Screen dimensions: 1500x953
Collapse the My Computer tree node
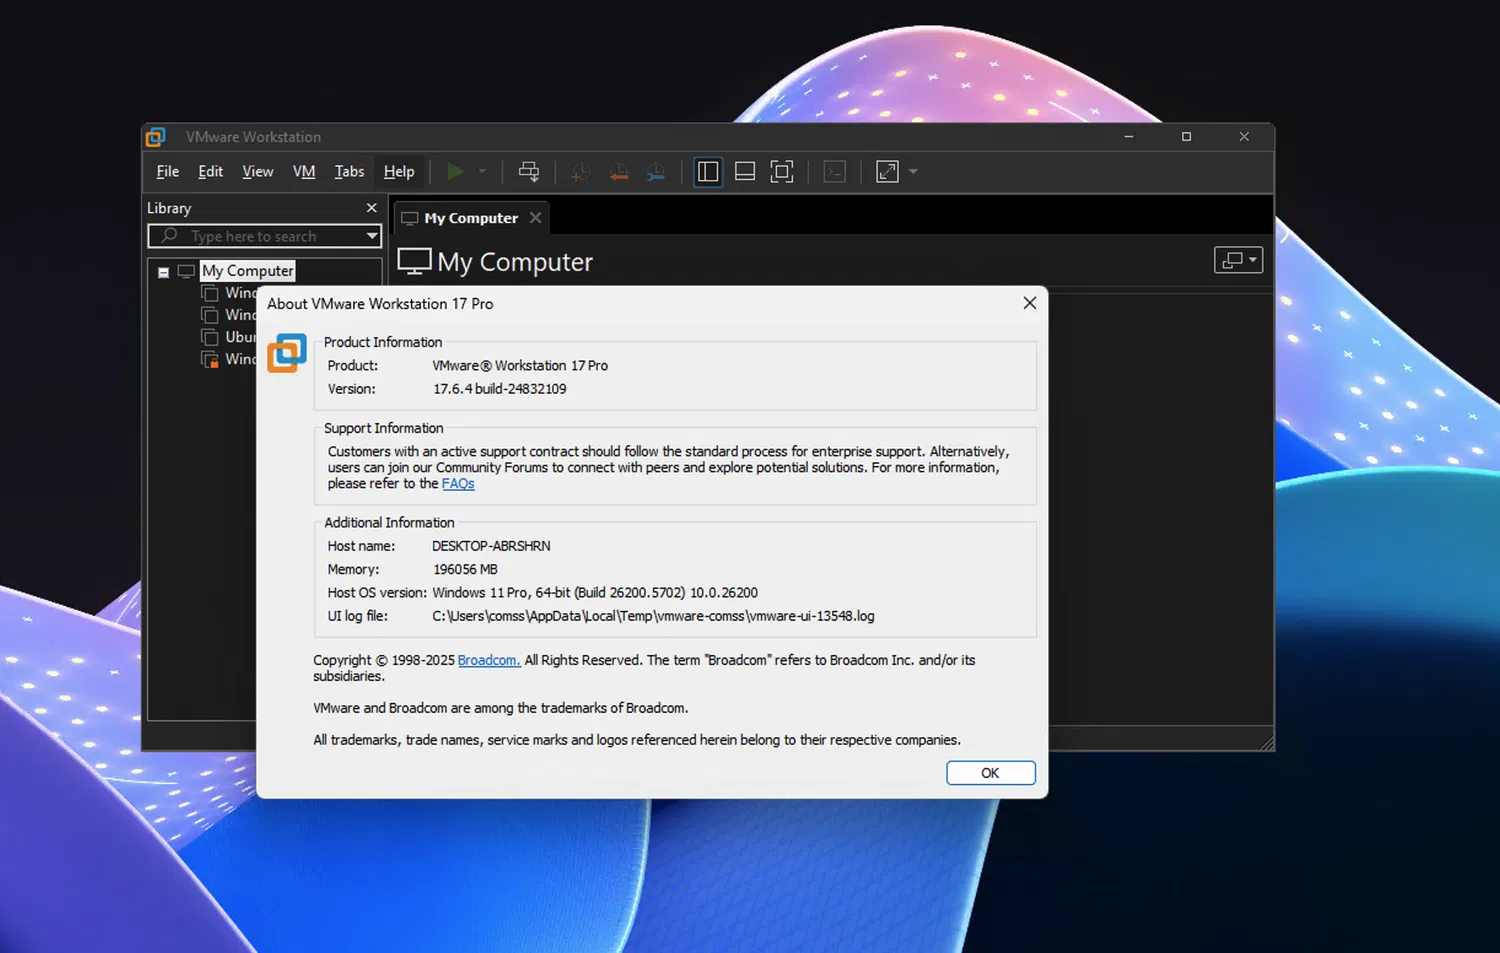click(x=163, y=272)
